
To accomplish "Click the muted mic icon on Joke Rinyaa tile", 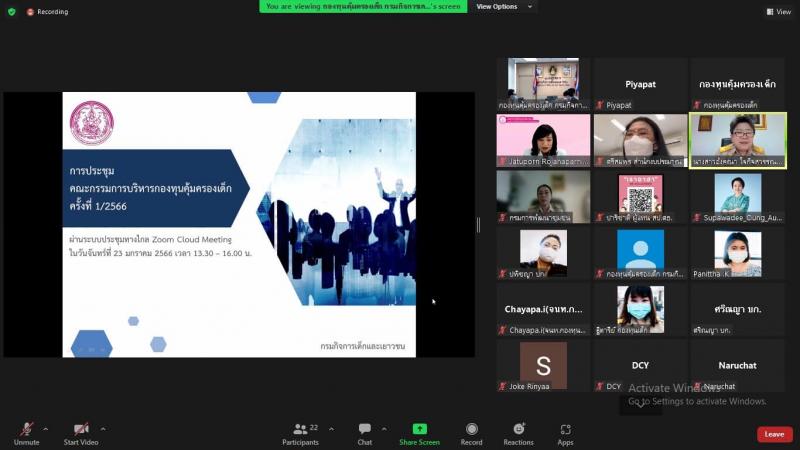I will 503,386.
